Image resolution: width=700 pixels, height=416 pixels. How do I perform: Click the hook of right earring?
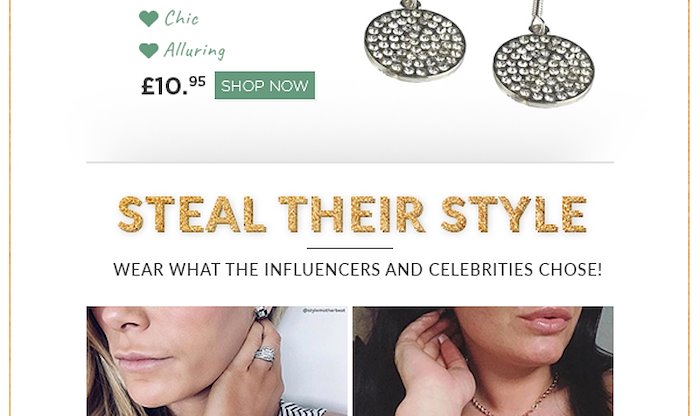click(534, 14)
